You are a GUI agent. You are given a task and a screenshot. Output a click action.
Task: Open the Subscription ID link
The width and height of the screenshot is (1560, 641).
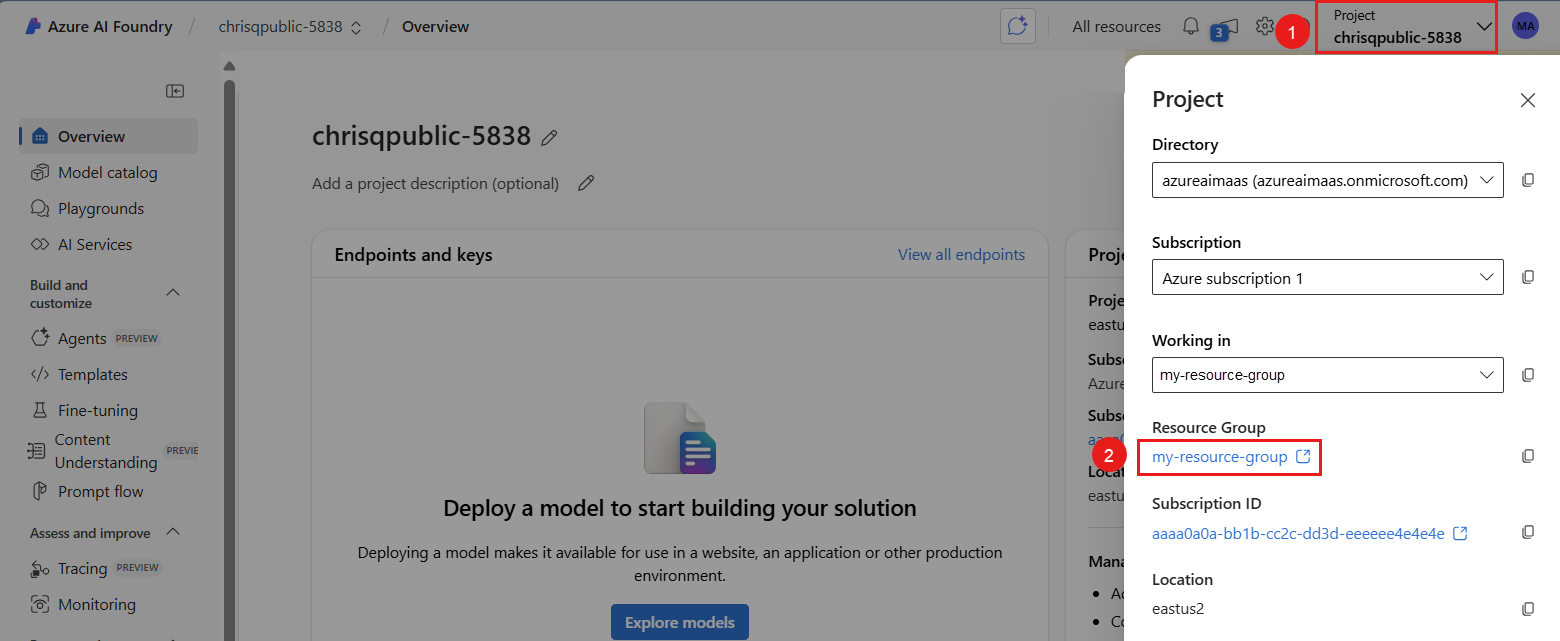[1298, 533]
